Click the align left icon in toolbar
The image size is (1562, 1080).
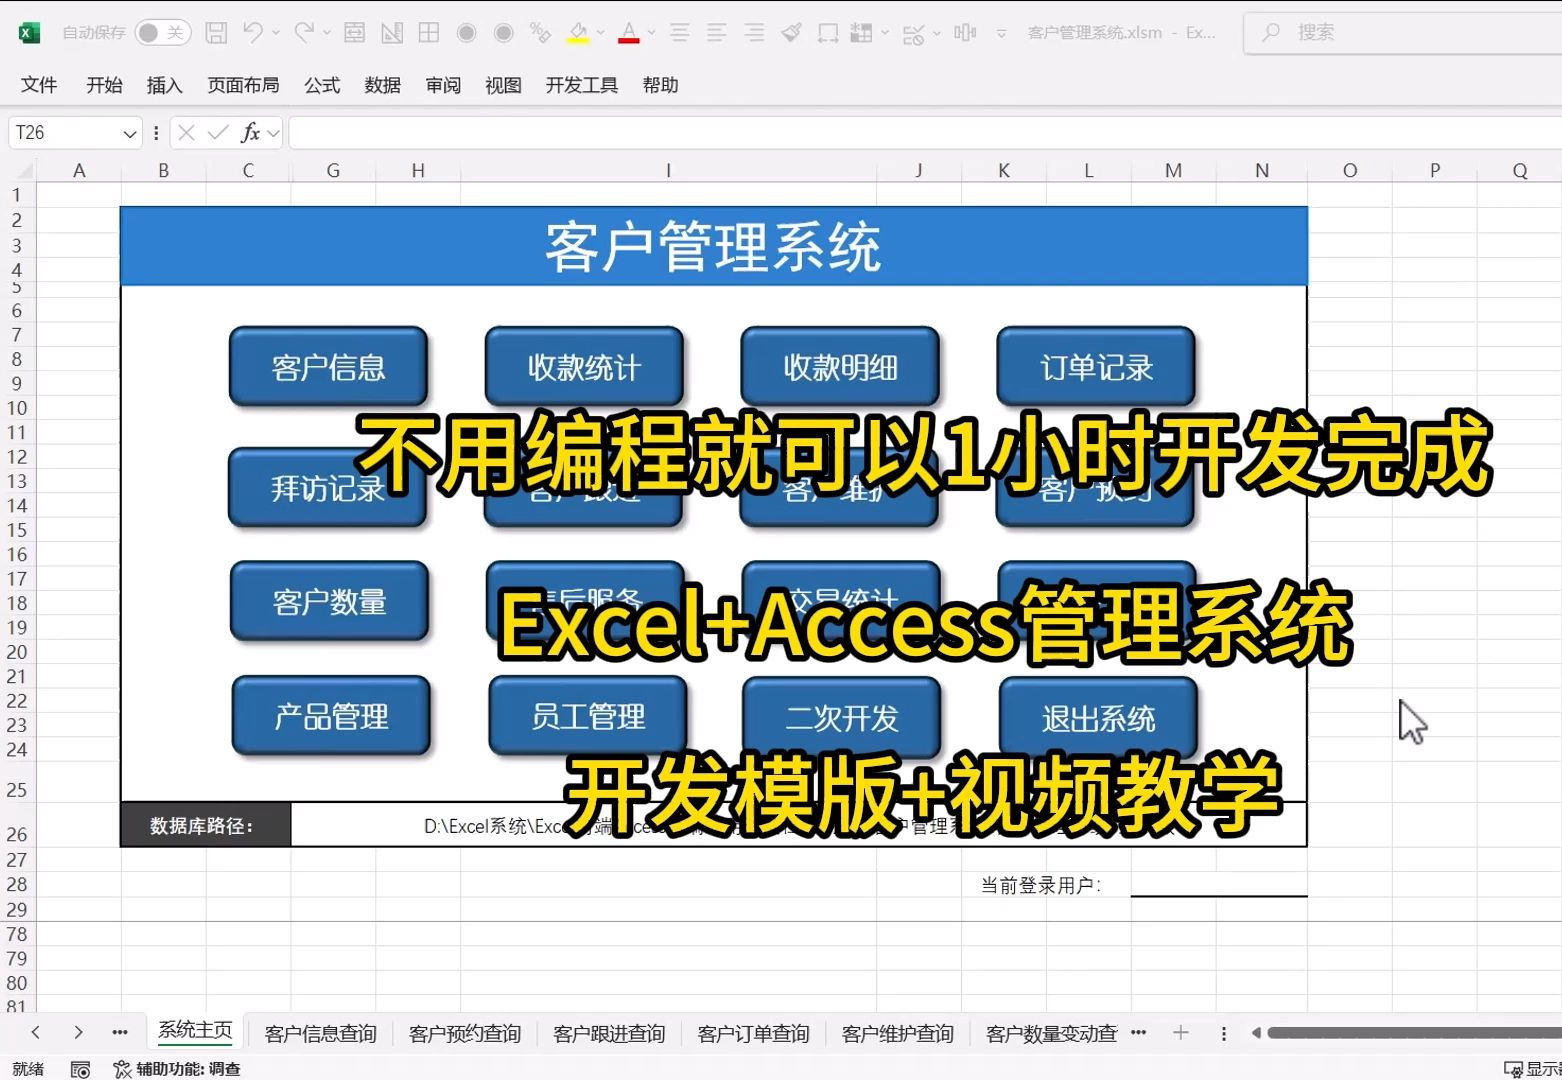click(717, 33)
